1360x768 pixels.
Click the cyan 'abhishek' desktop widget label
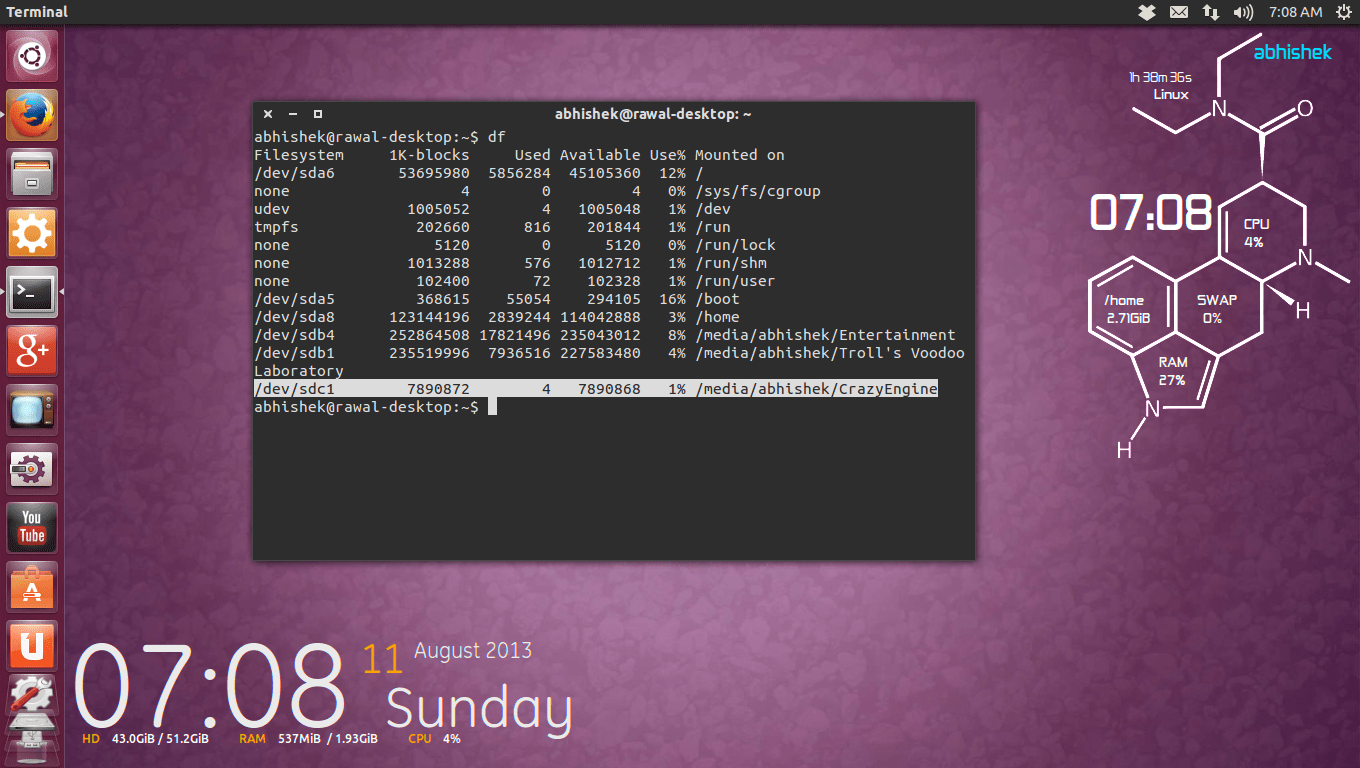pos(1293,52)
